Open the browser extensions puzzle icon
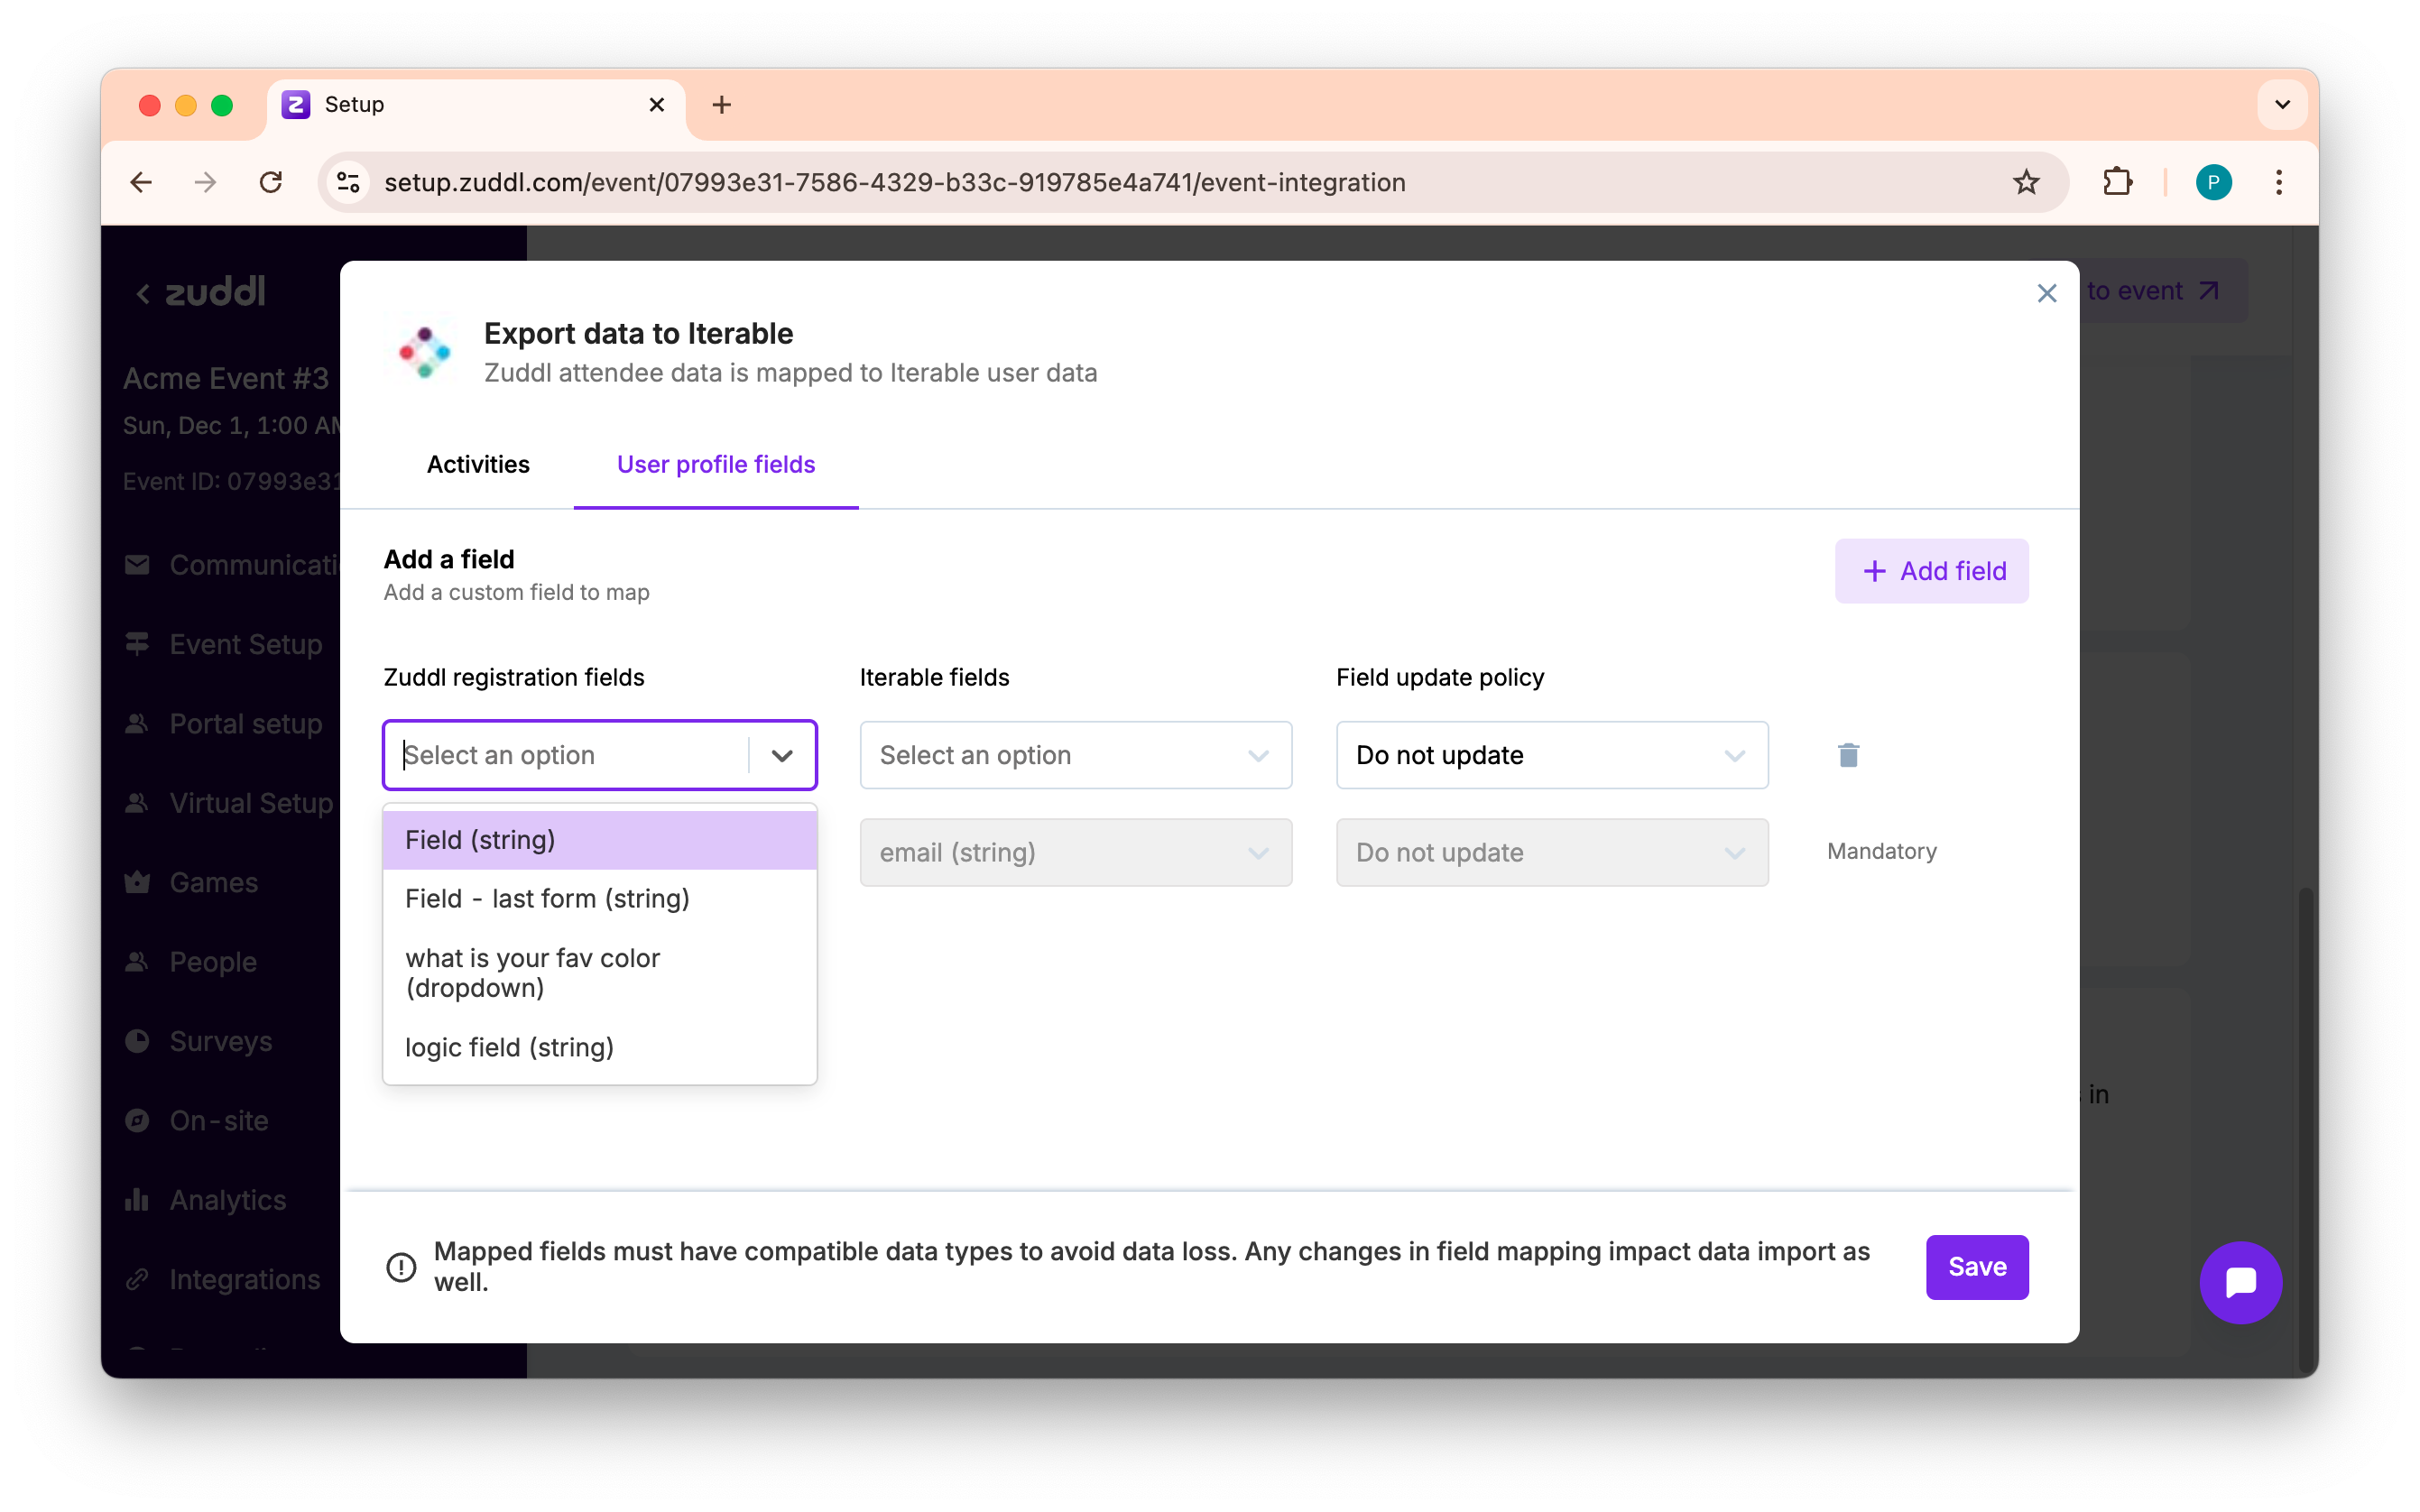This screenshot has height=1512, width=2420. pyautogui.click(x=2117, y=182)
